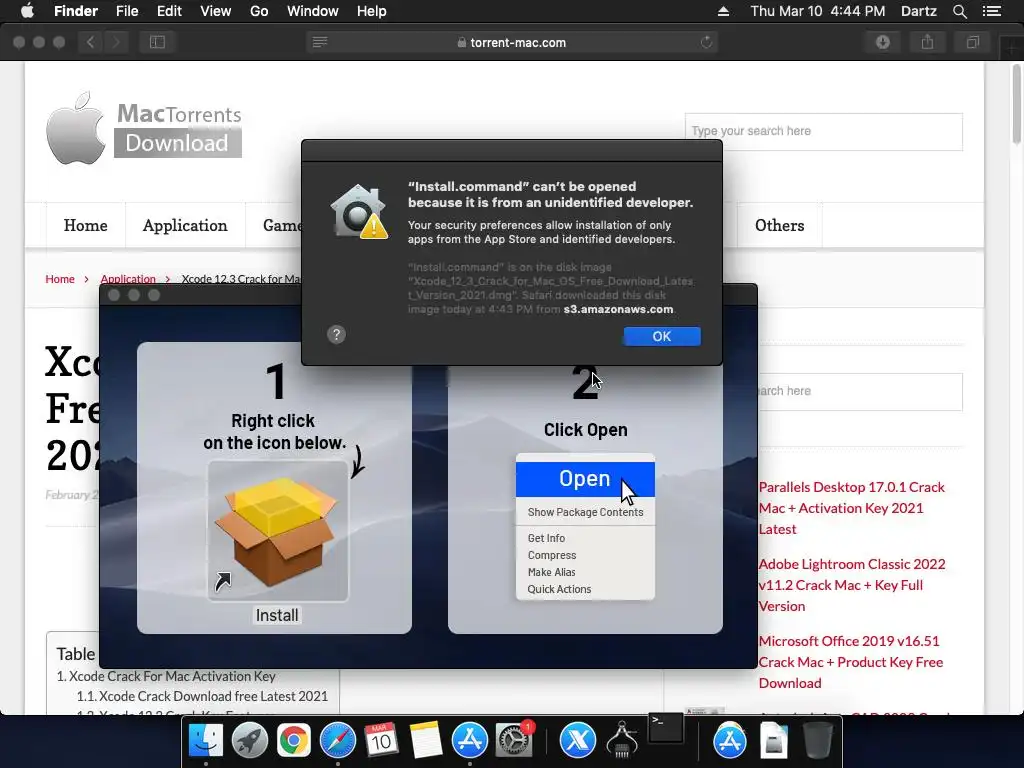Image resolution: width=1024 pixels, height=768 pixels.
Task: Open Microsoft Office 2019 v16.51 link
Action: [850, 662]
